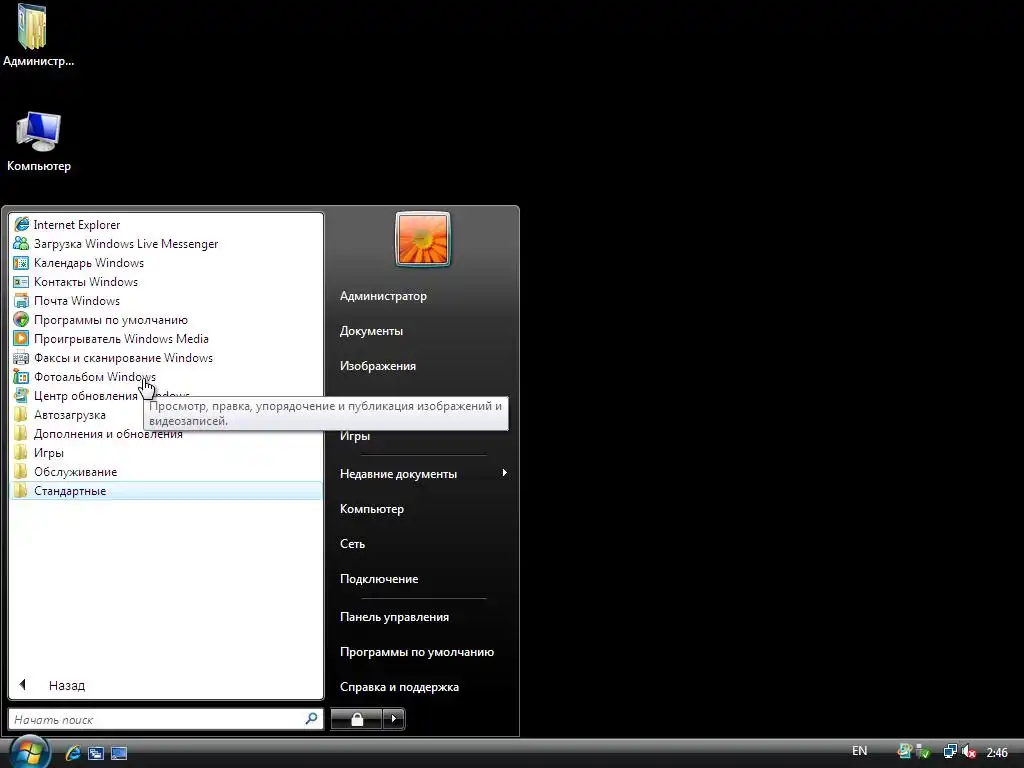This screenshot has height=768, width=1024.
Task: Expand the Автозагрузка folder
Action: tap(69, 415)
